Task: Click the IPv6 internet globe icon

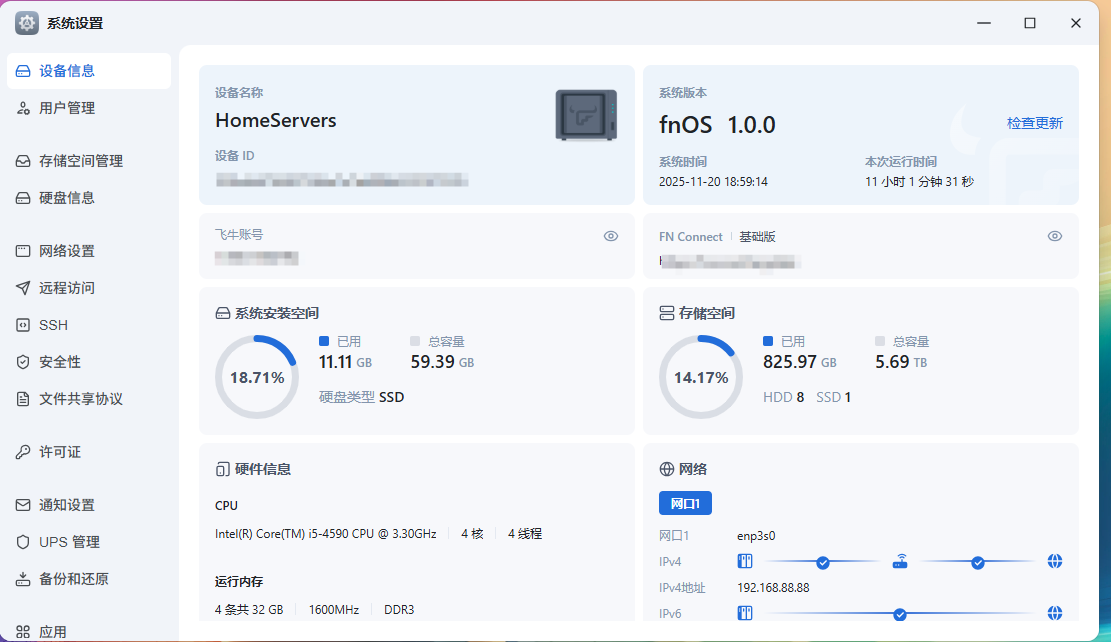Action: pos(1055,613)
